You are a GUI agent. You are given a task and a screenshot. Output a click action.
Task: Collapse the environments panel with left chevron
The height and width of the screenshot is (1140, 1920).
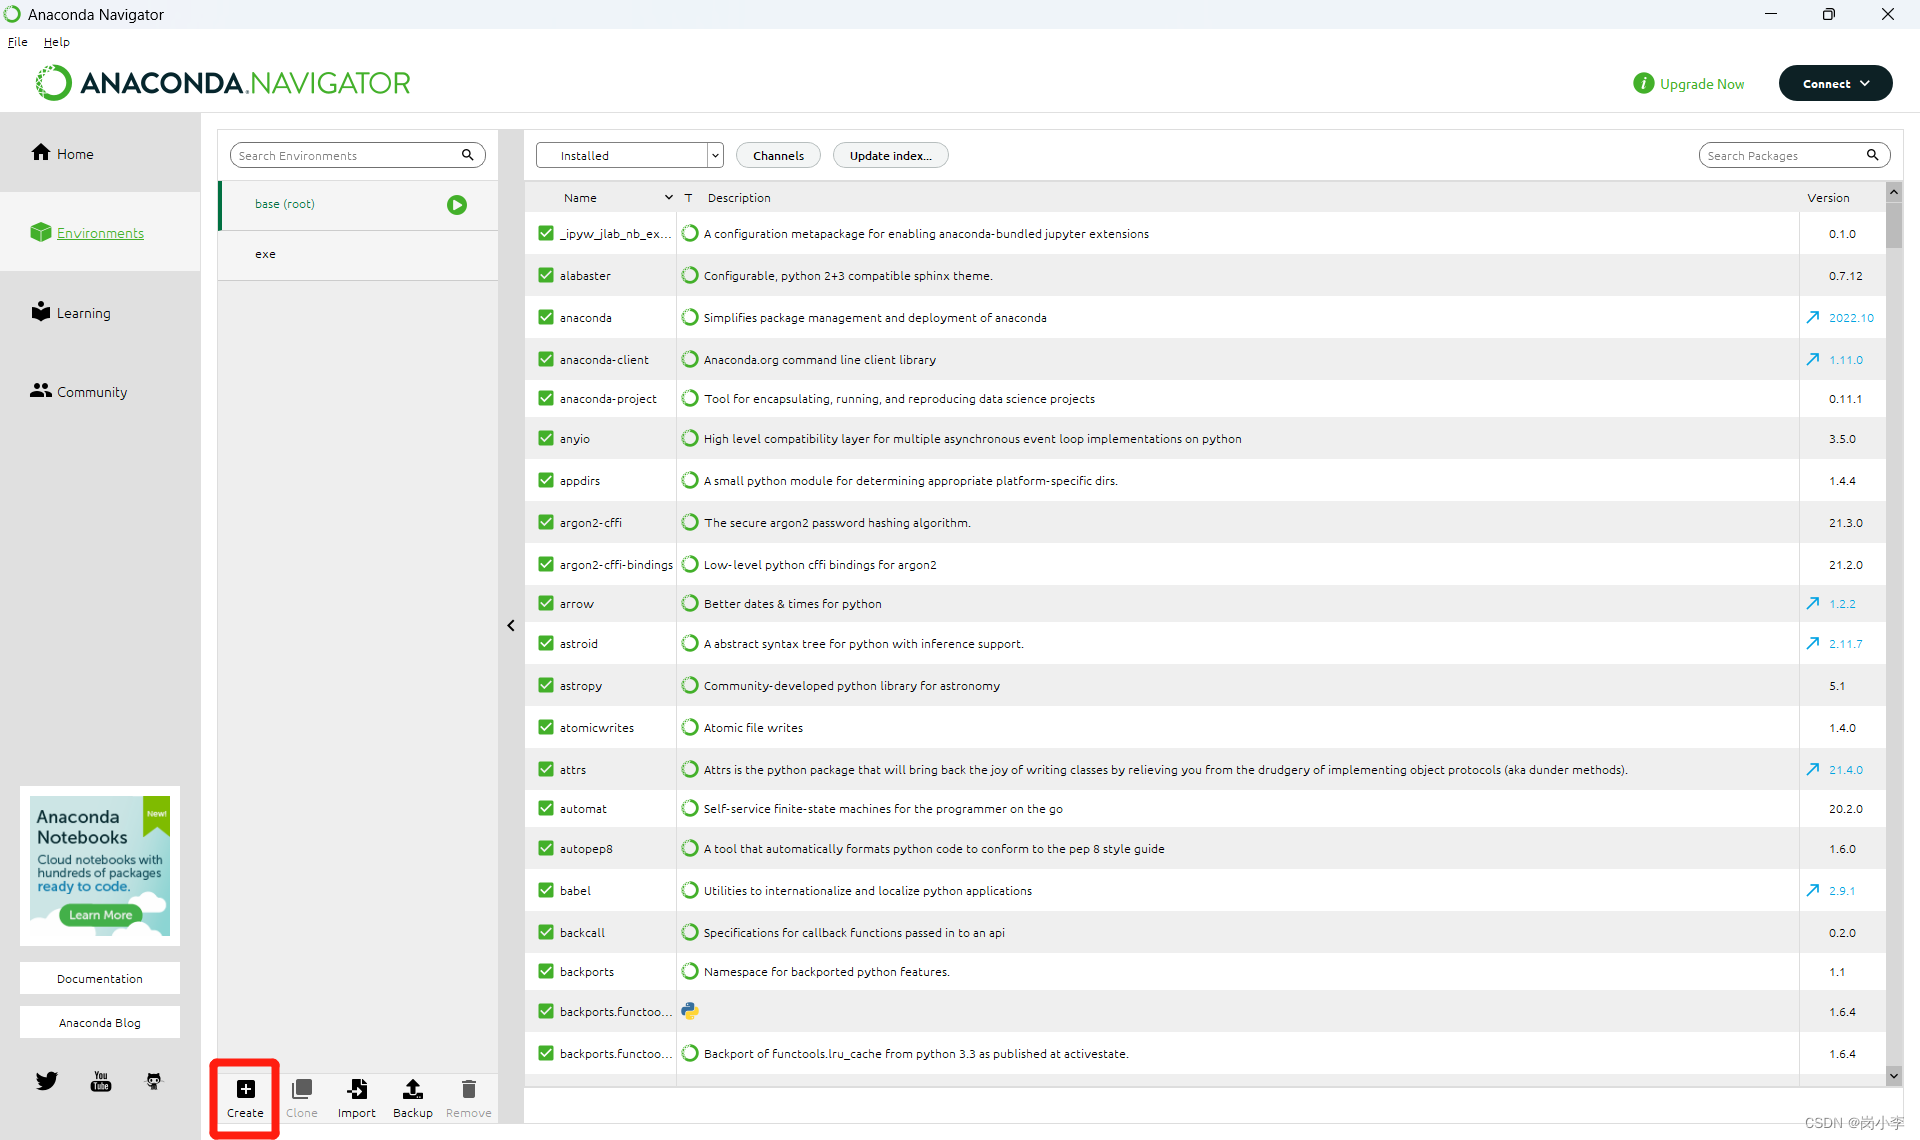[511, 626]
